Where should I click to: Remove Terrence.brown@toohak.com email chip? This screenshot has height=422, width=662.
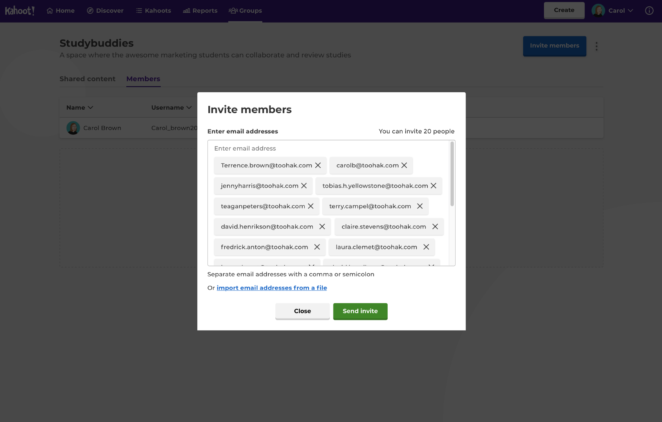tap(318, 166)
